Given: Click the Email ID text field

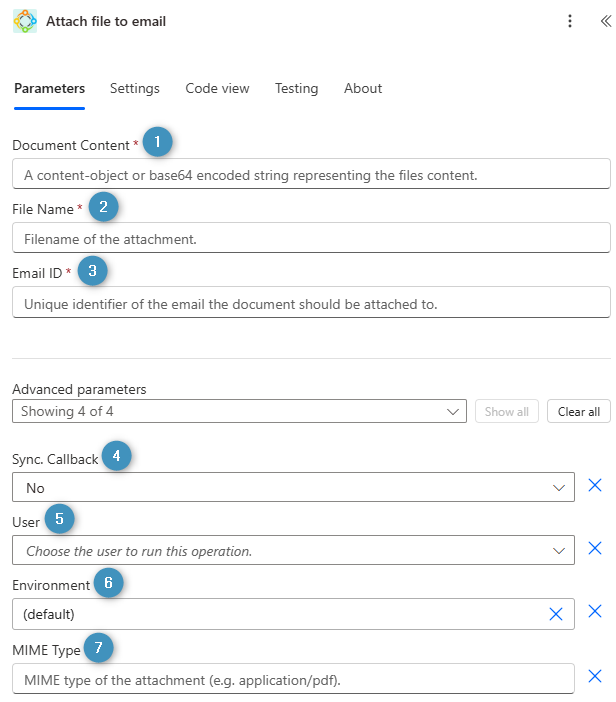Looking at the screenshot, I should tap(311, 303).
